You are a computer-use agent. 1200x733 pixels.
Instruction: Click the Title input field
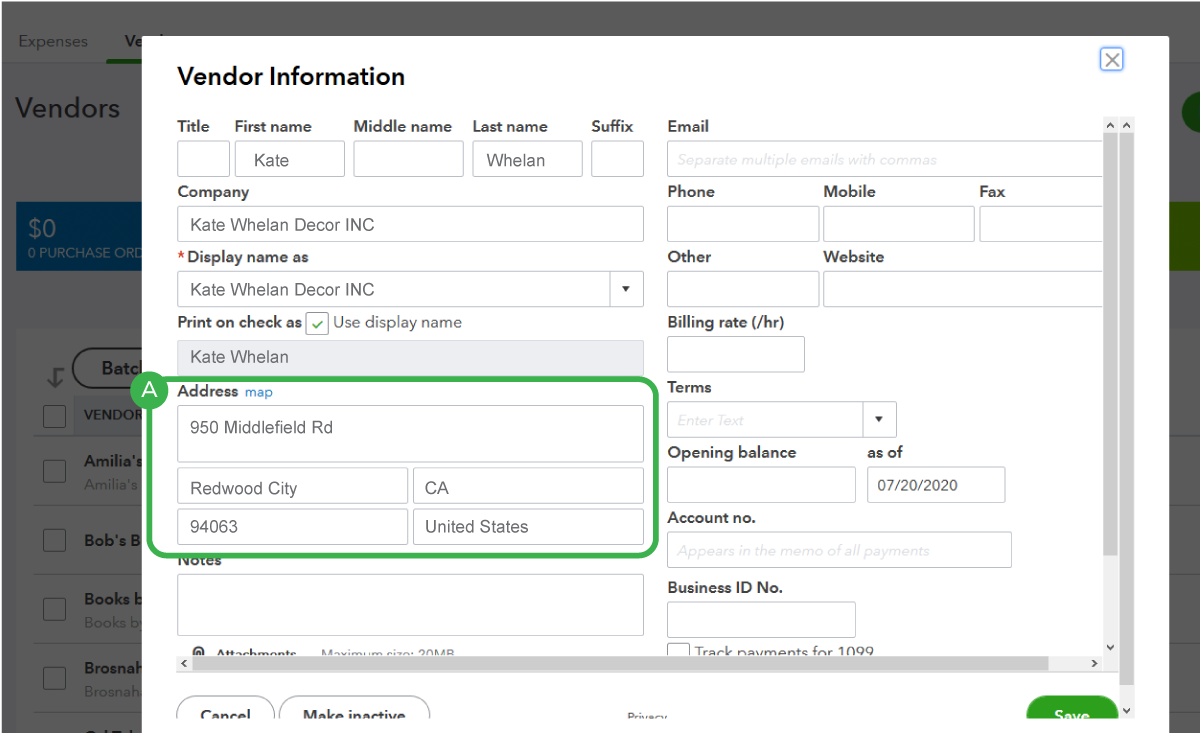203,159
